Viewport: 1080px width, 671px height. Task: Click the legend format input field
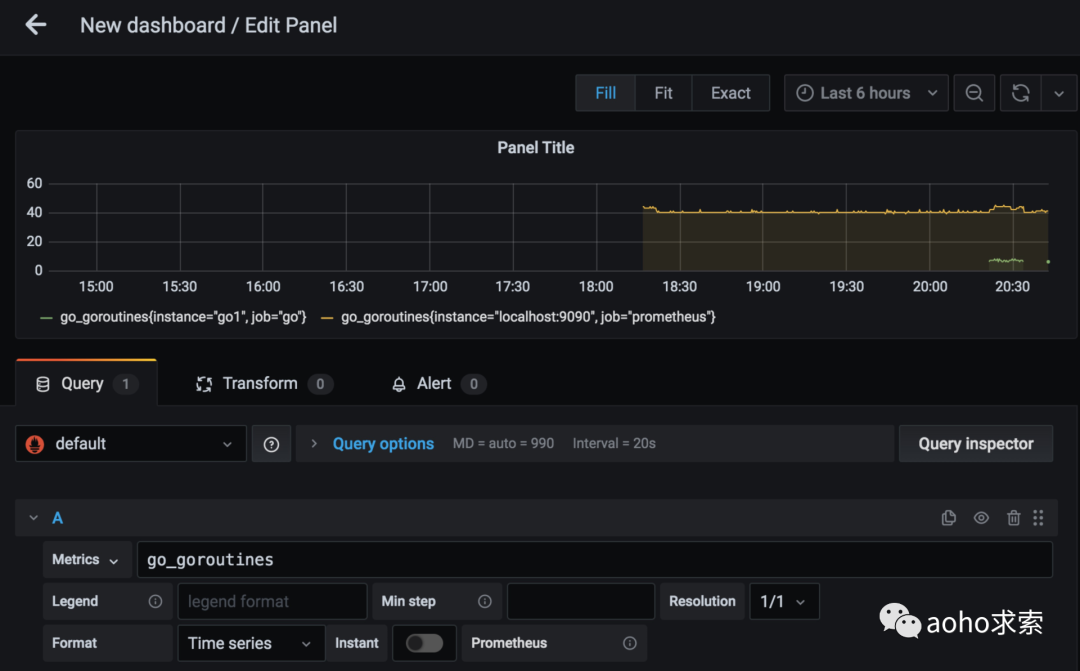pyautogui.click(x=272, y=601)
